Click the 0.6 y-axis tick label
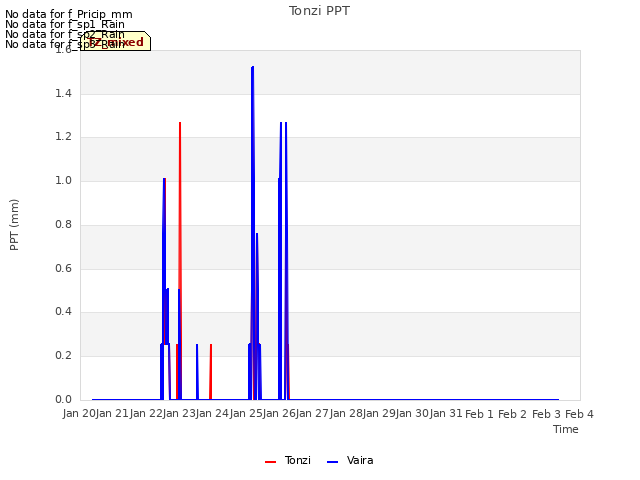 [x=63, y=268]
